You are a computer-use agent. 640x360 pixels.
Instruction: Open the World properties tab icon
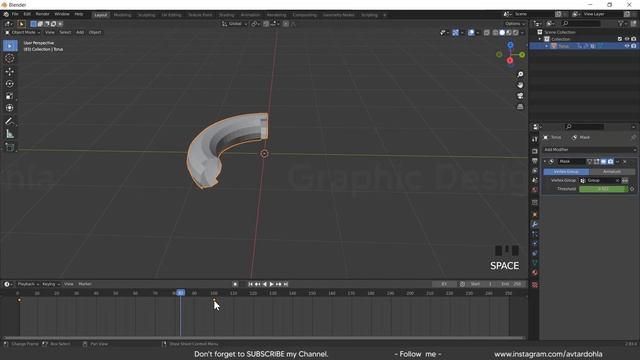click(x=535, y=190)
